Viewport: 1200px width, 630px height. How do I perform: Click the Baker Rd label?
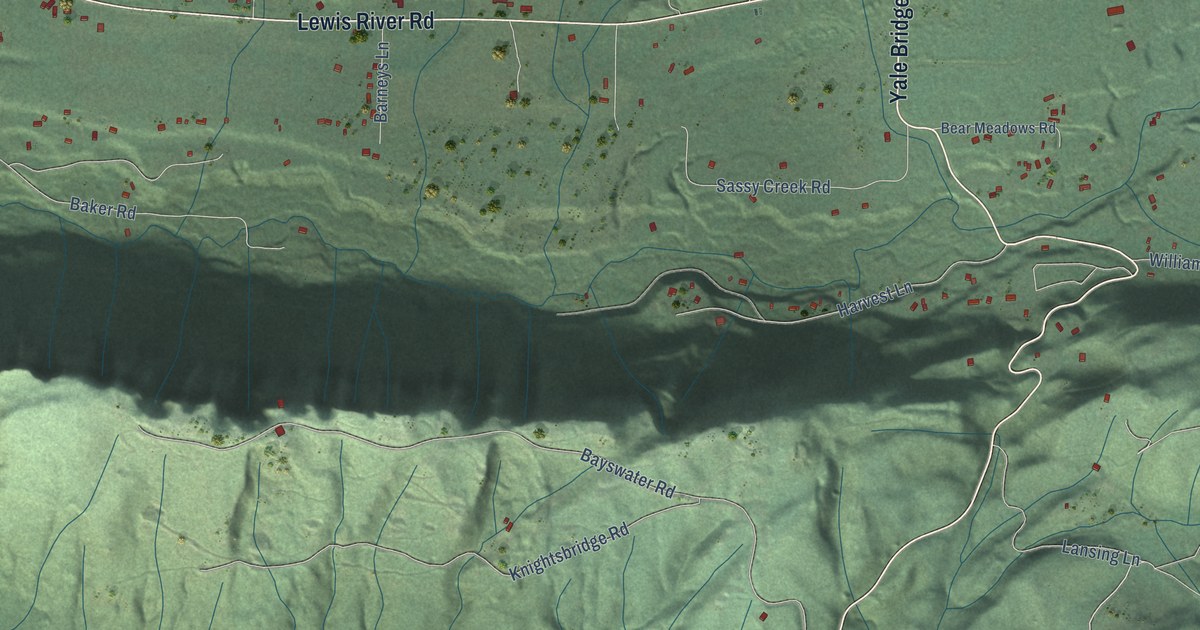(103, 209)
